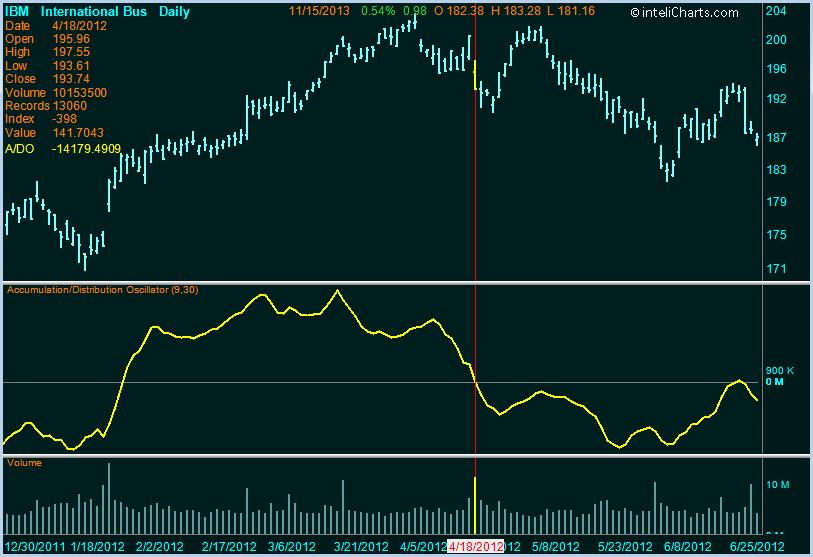Click the 'L 181.16' low price header
Viewport: 813px width, 557px height.
[x=571, y=11]
